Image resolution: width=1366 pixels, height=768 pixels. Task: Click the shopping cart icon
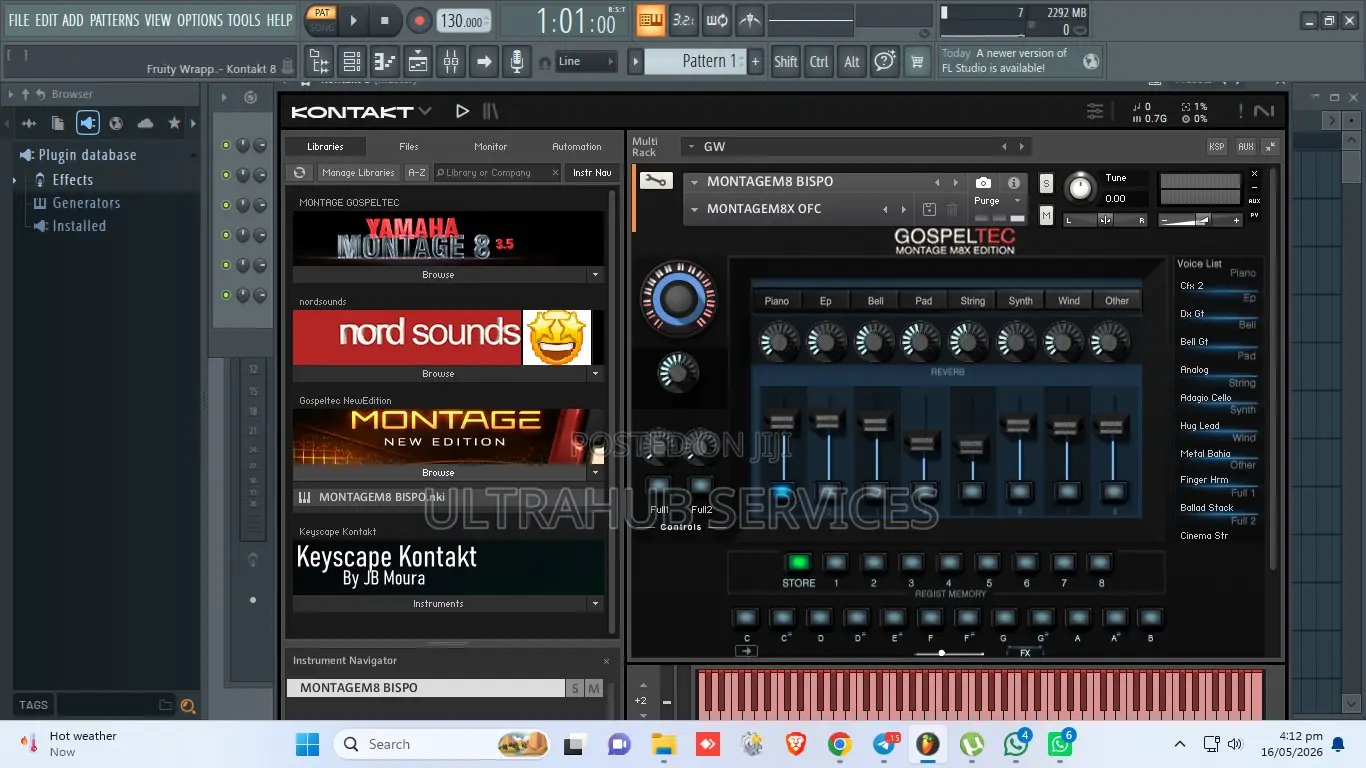coord(916,62)
